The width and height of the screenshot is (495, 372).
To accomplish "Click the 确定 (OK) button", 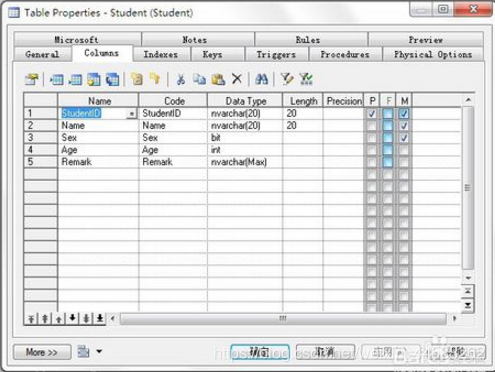I will (x=260, y=352).
